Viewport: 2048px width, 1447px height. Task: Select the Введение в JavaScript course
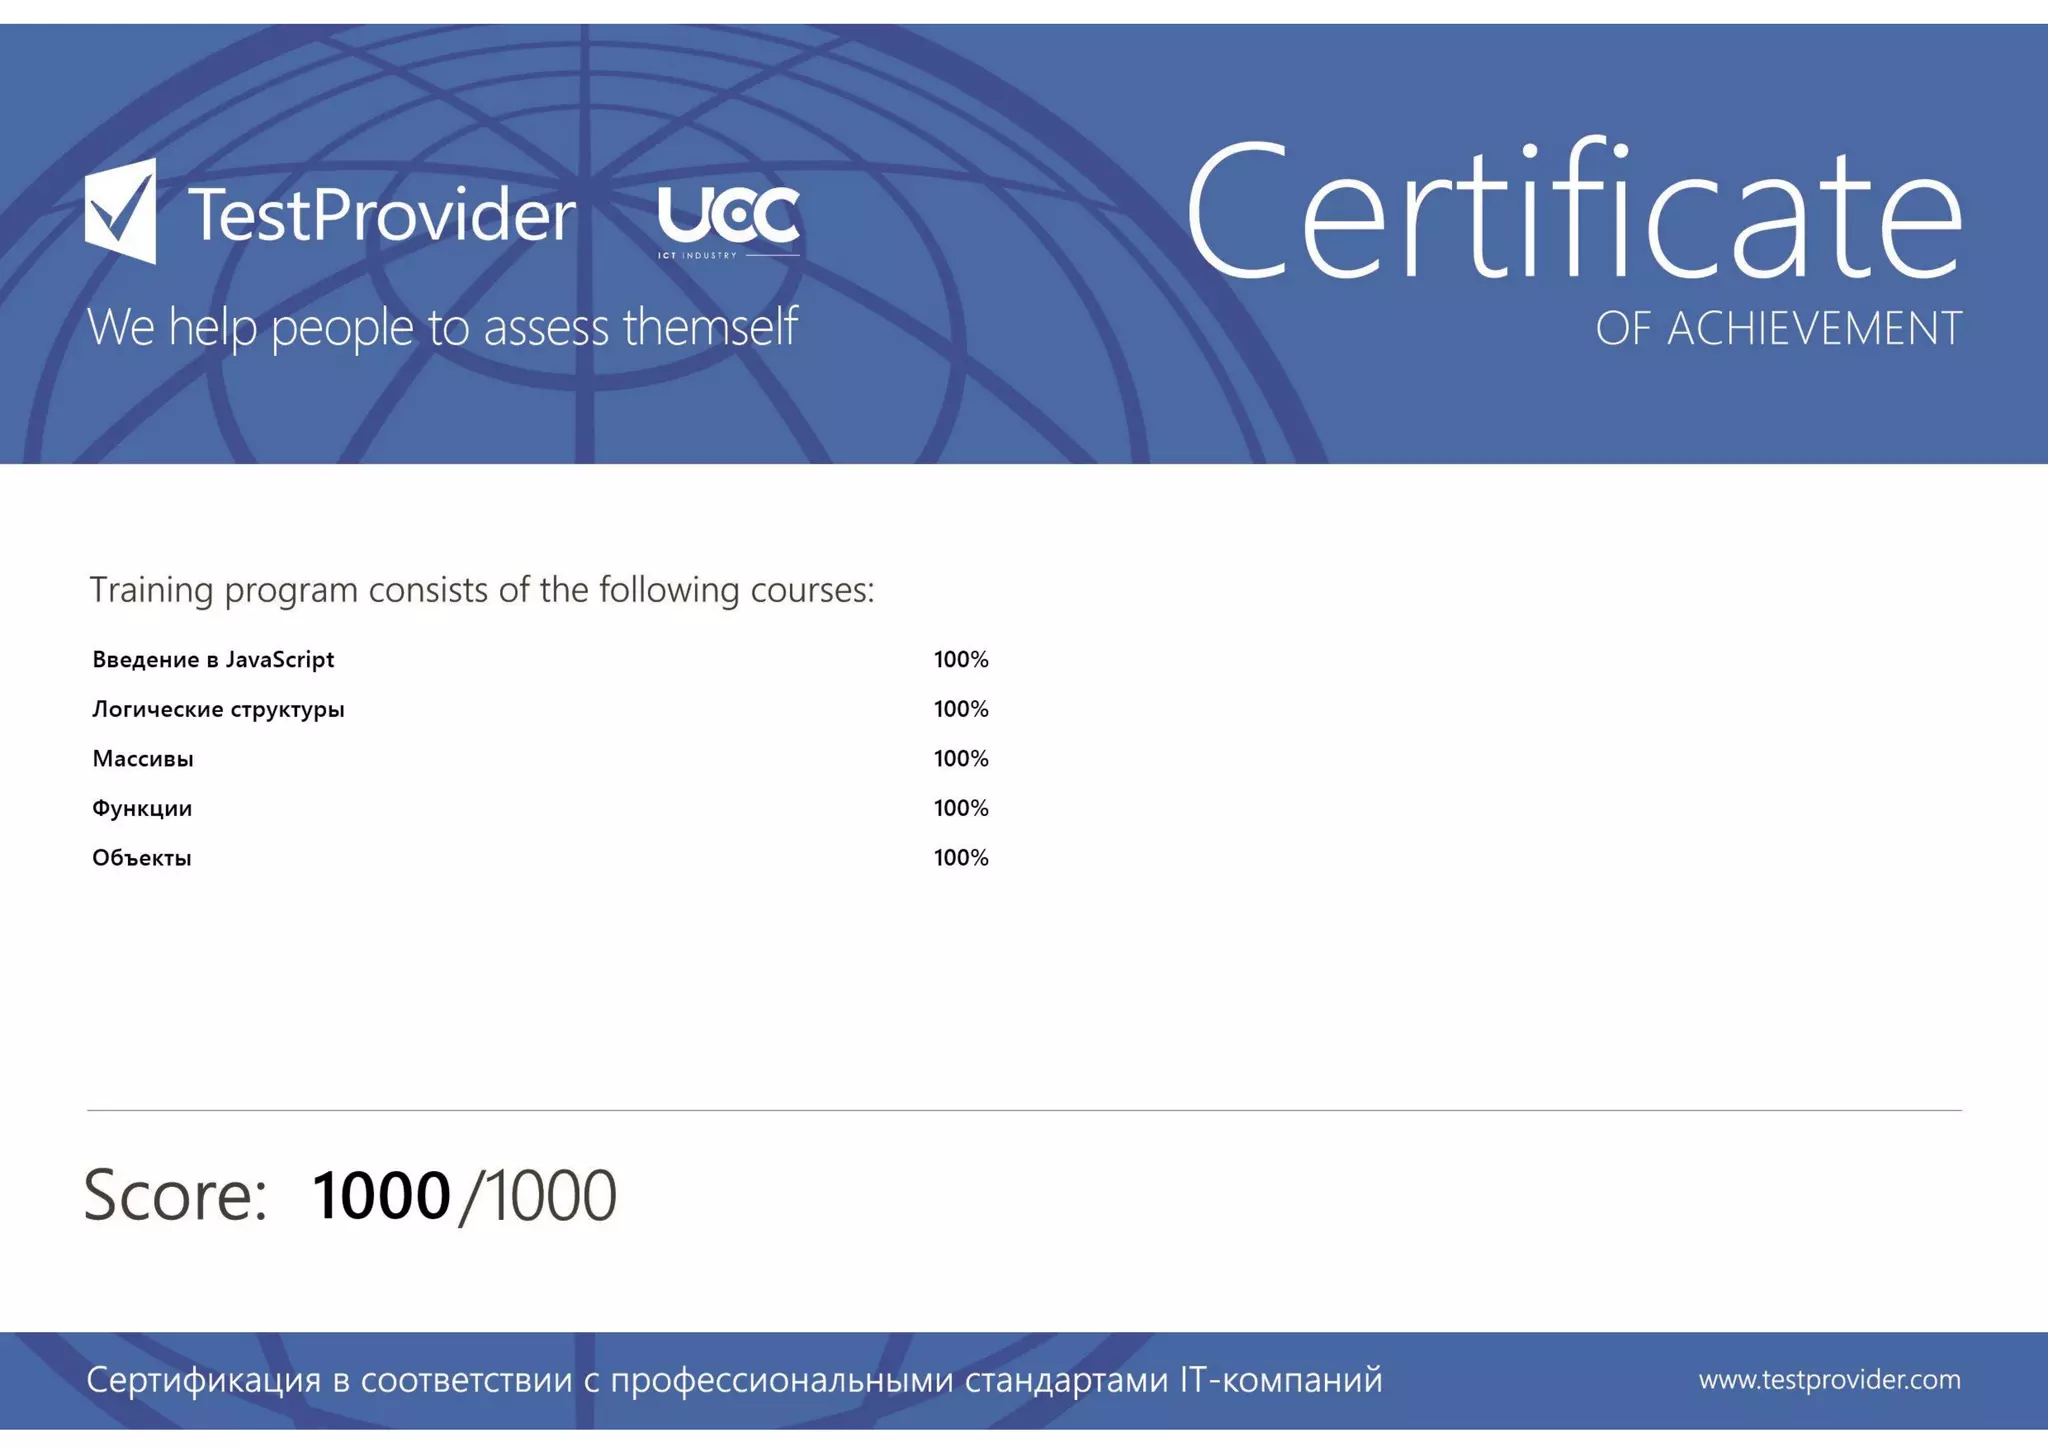click(x=213, y=659)
